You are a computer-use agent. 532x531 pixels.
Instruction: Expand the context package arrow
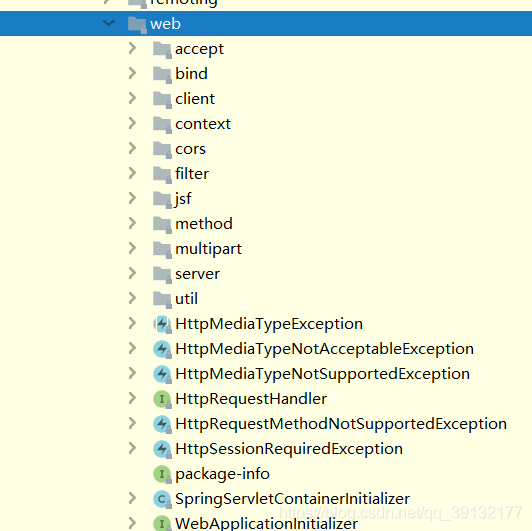click(x=132, y=123)
